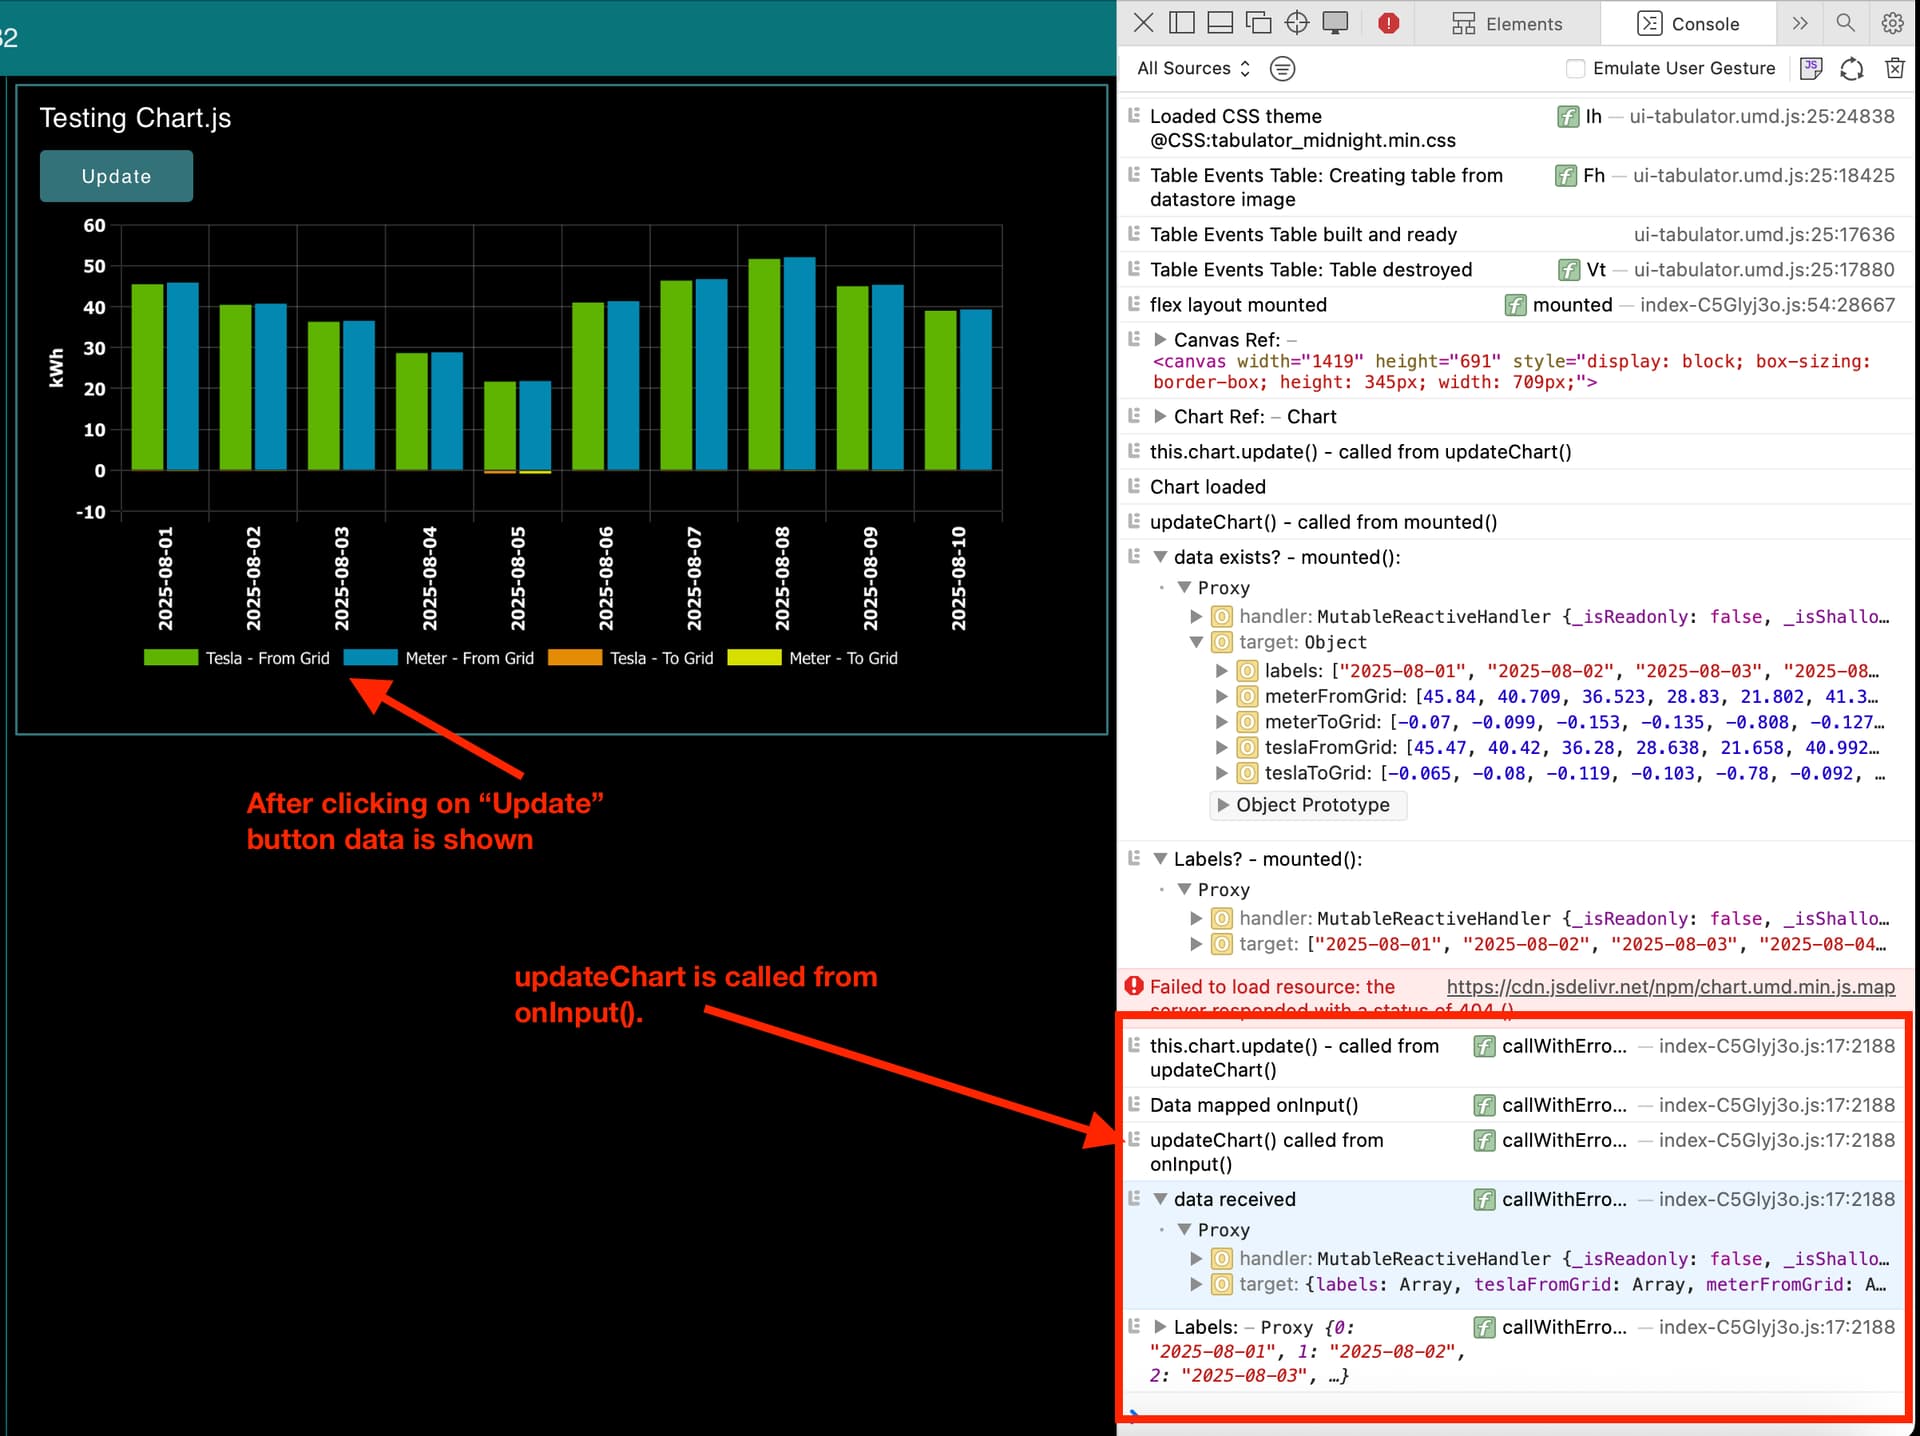
Task: Click function icon beside mounted caller
Action: (1515, 305)
